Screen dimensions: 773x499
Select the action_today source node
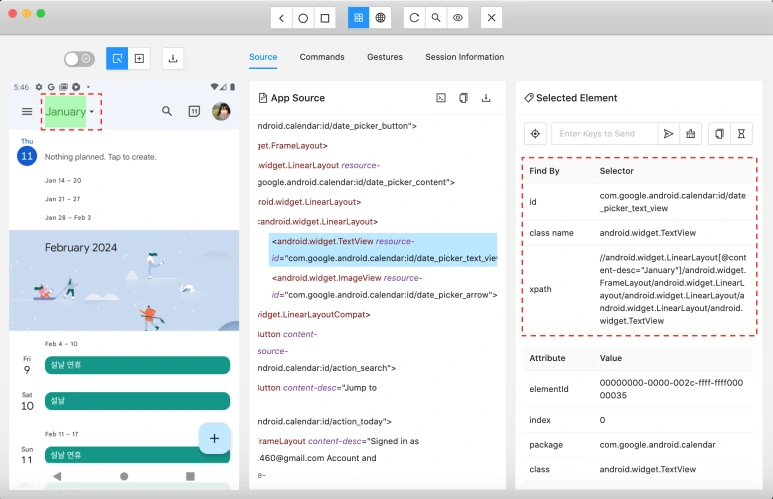coord(324,404)
